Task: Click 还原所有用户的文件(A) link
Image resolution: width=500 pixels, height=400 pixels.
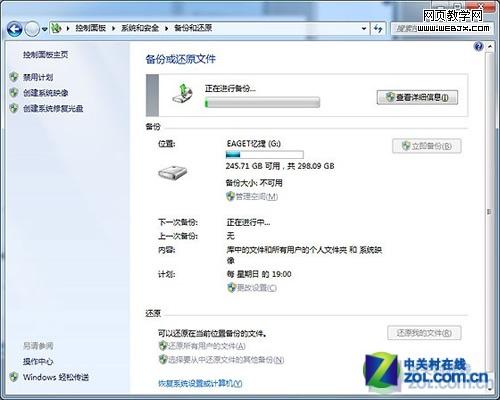Action: point(207,346)
